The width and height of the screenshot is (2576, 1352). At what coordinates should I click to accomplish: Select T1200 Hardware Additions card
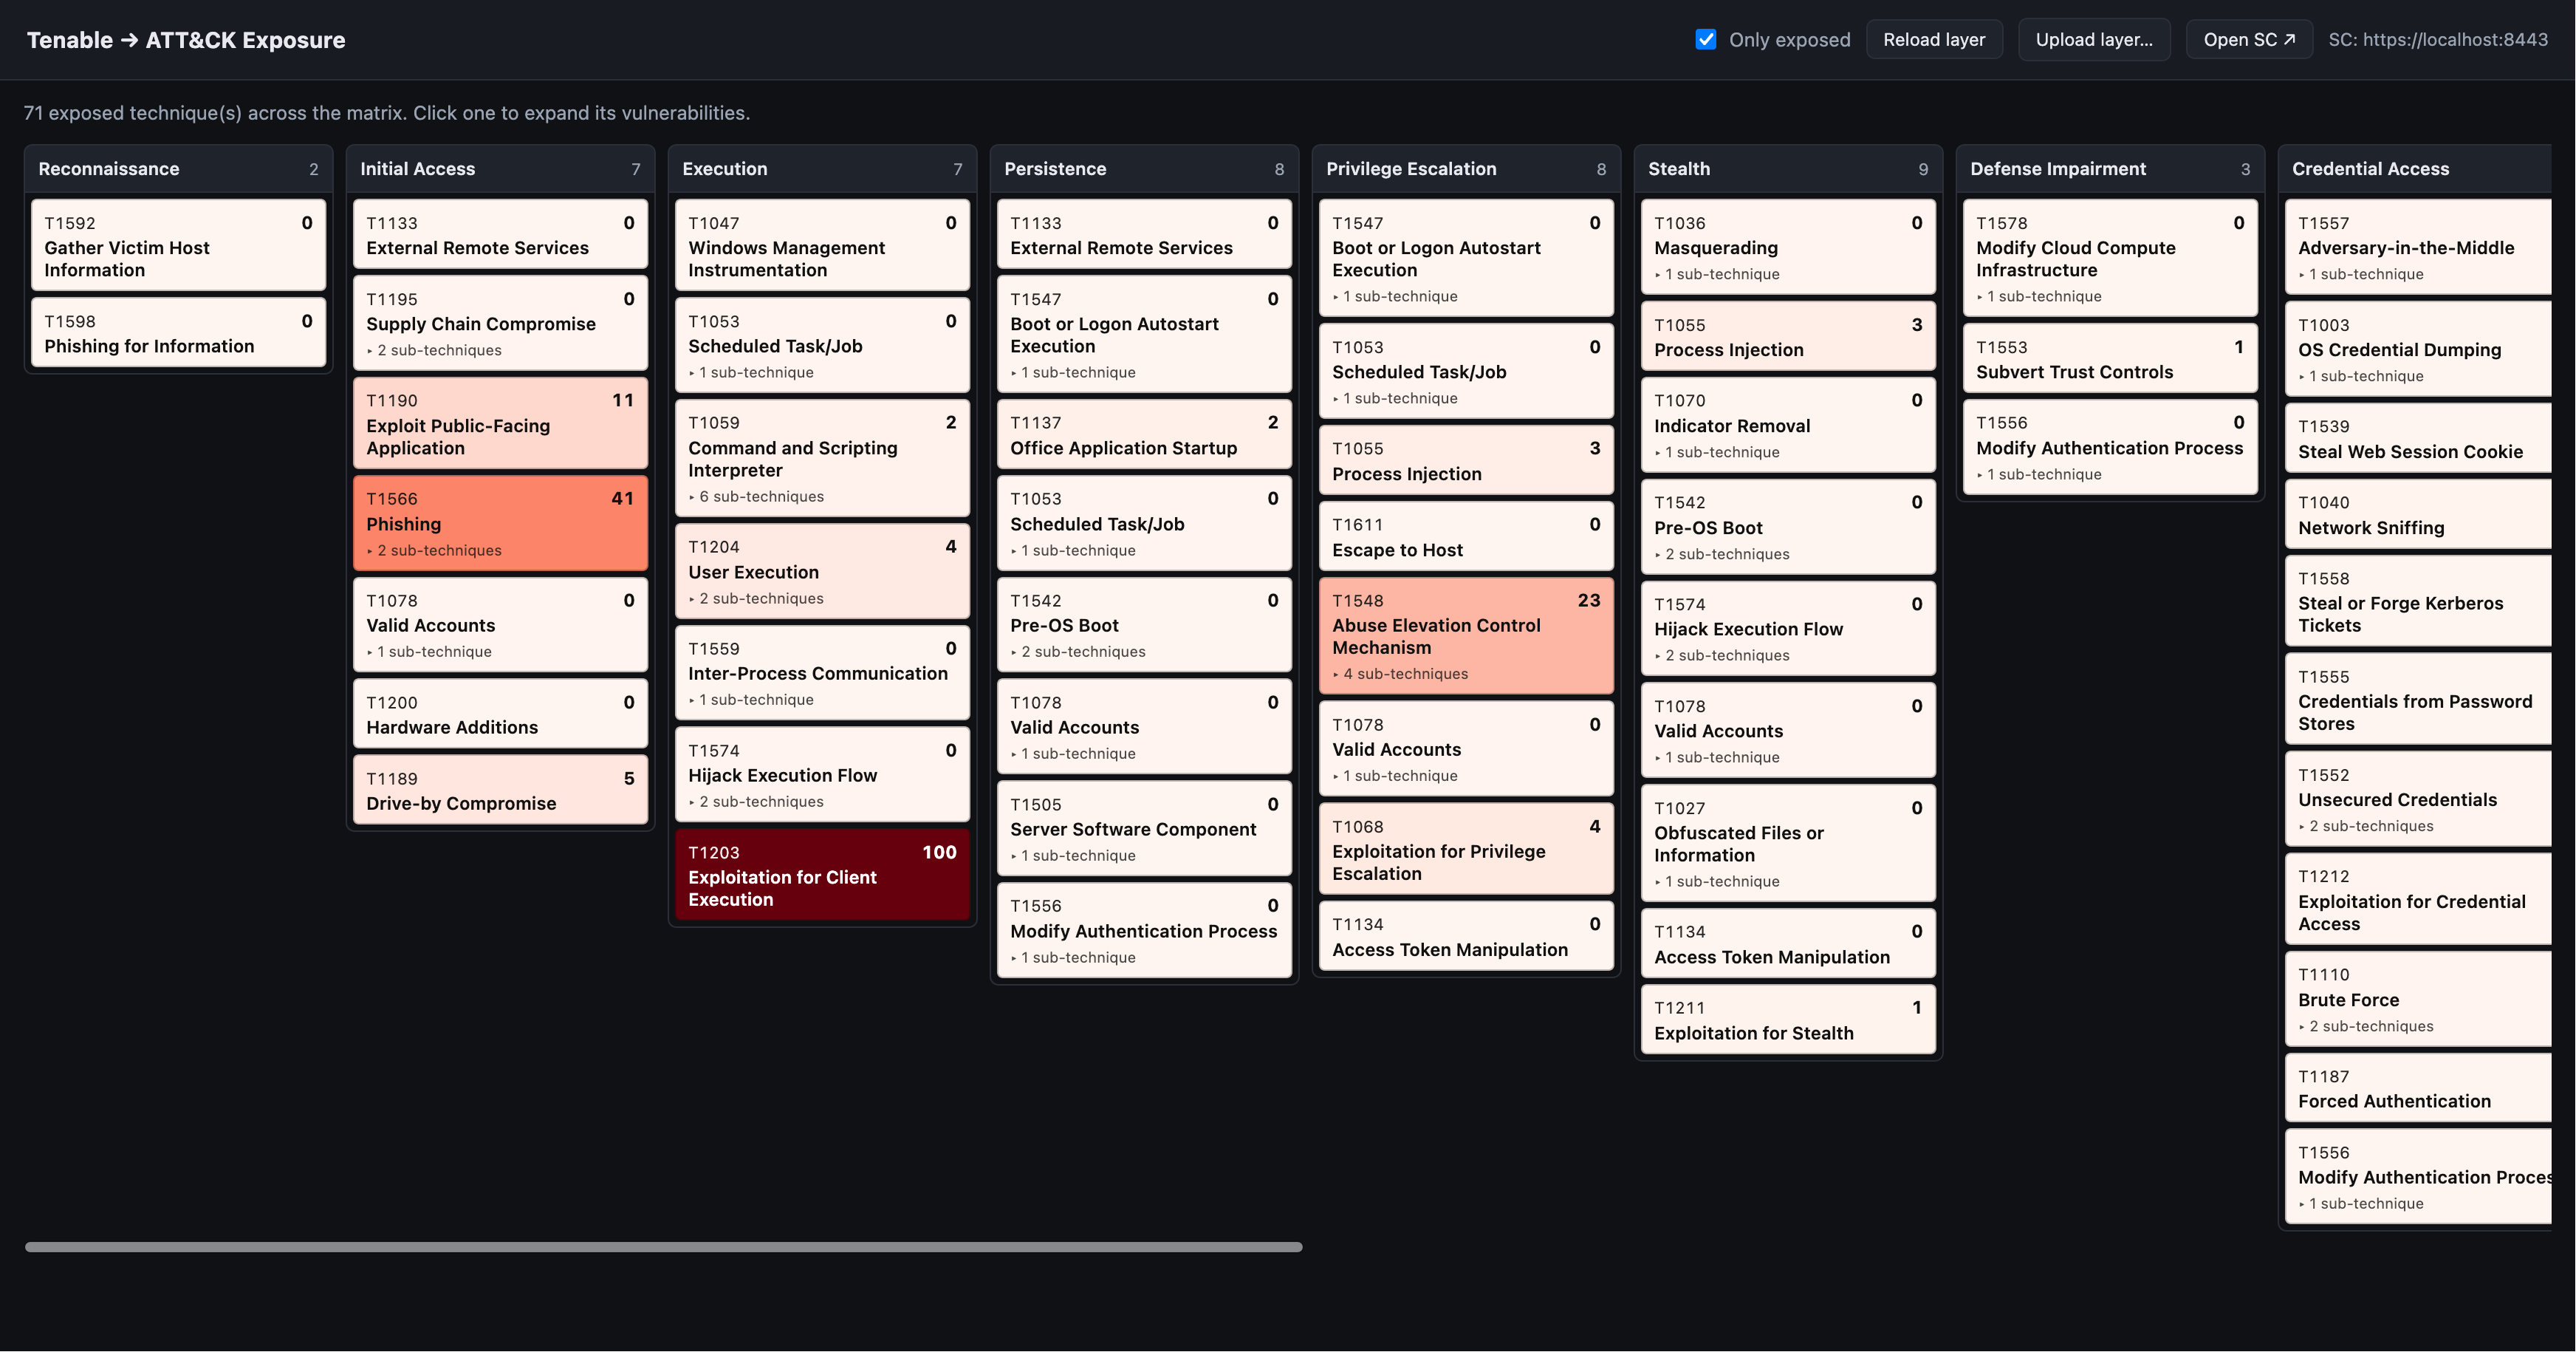point(500,714)
